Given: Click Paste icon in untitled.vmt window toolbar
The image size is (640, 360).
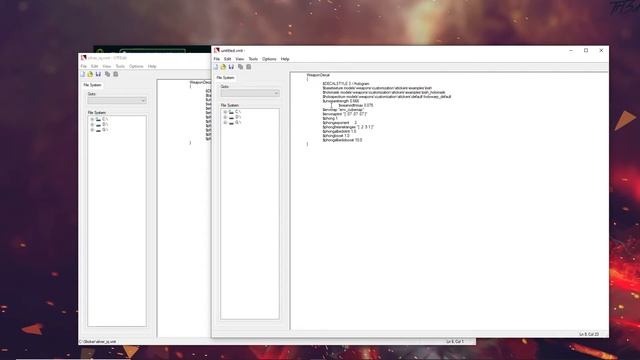Looking at the screenshot, I should tap(248, 67).
